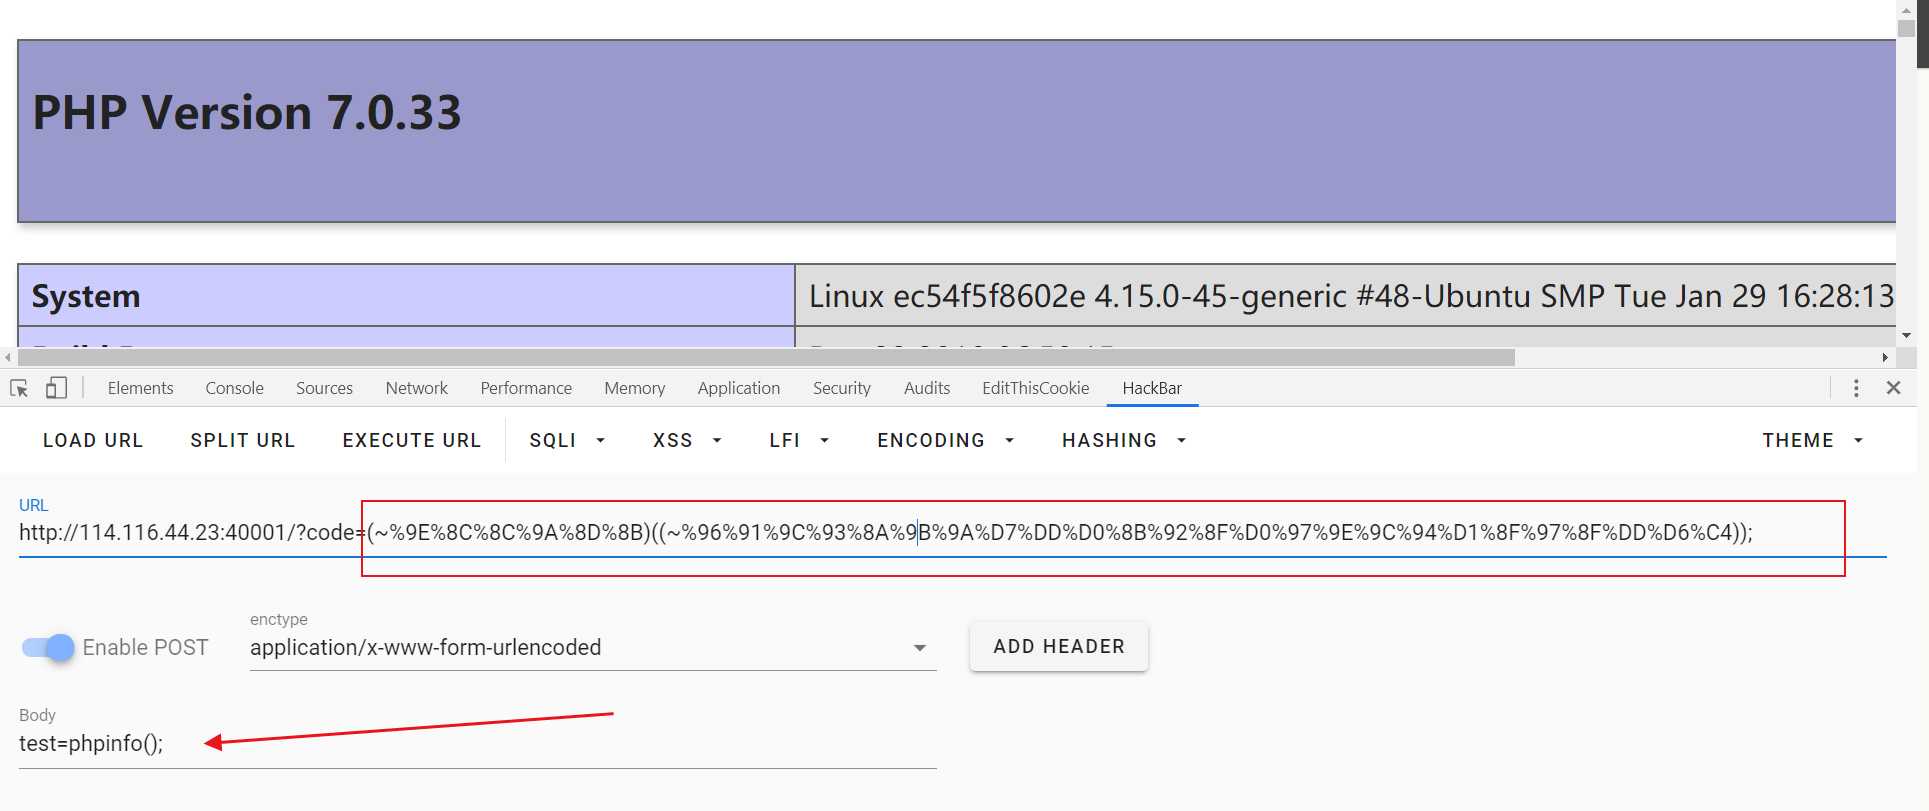Toggle the device toolbar icon
The height and width of the screenshot is (811, 1929).
pos(56,388)
